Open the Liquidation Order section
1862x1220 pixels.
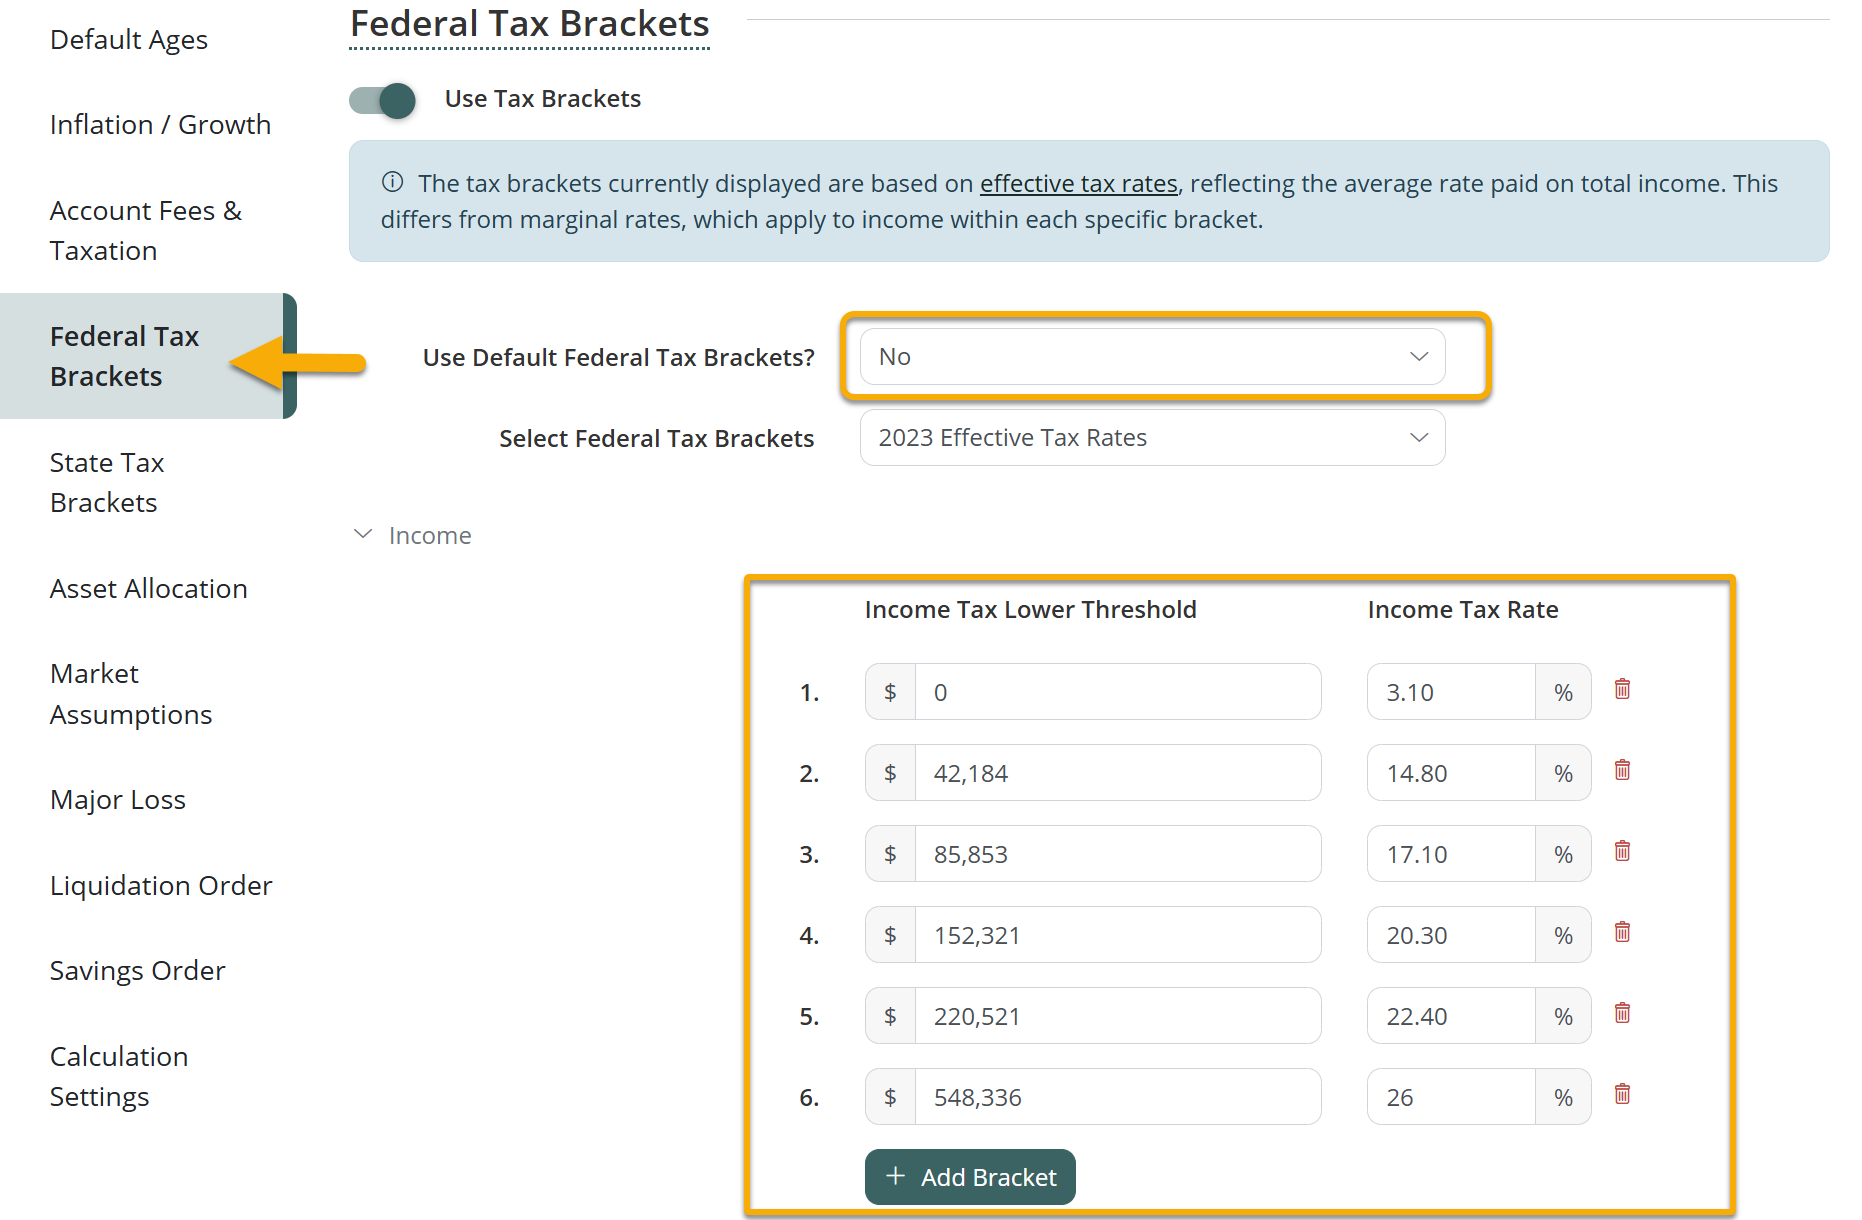pyautogui.click(x=161, y=886)
